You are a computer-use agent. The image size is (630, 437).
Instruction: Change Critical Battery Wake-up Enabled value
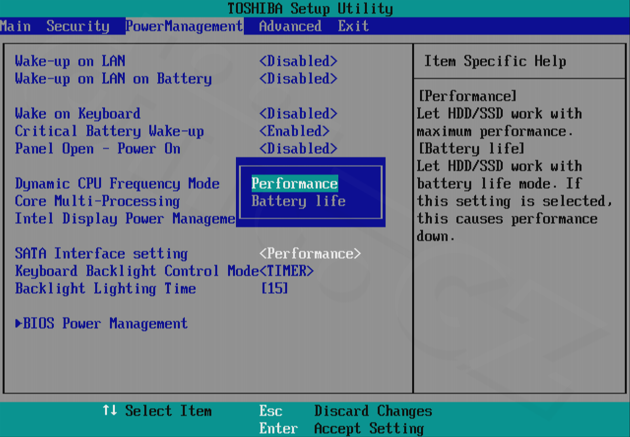(294, 131)
